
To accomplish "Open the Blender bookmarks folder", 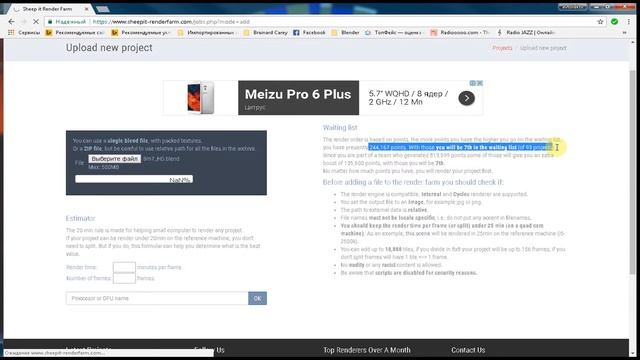I will click(345, 32).
